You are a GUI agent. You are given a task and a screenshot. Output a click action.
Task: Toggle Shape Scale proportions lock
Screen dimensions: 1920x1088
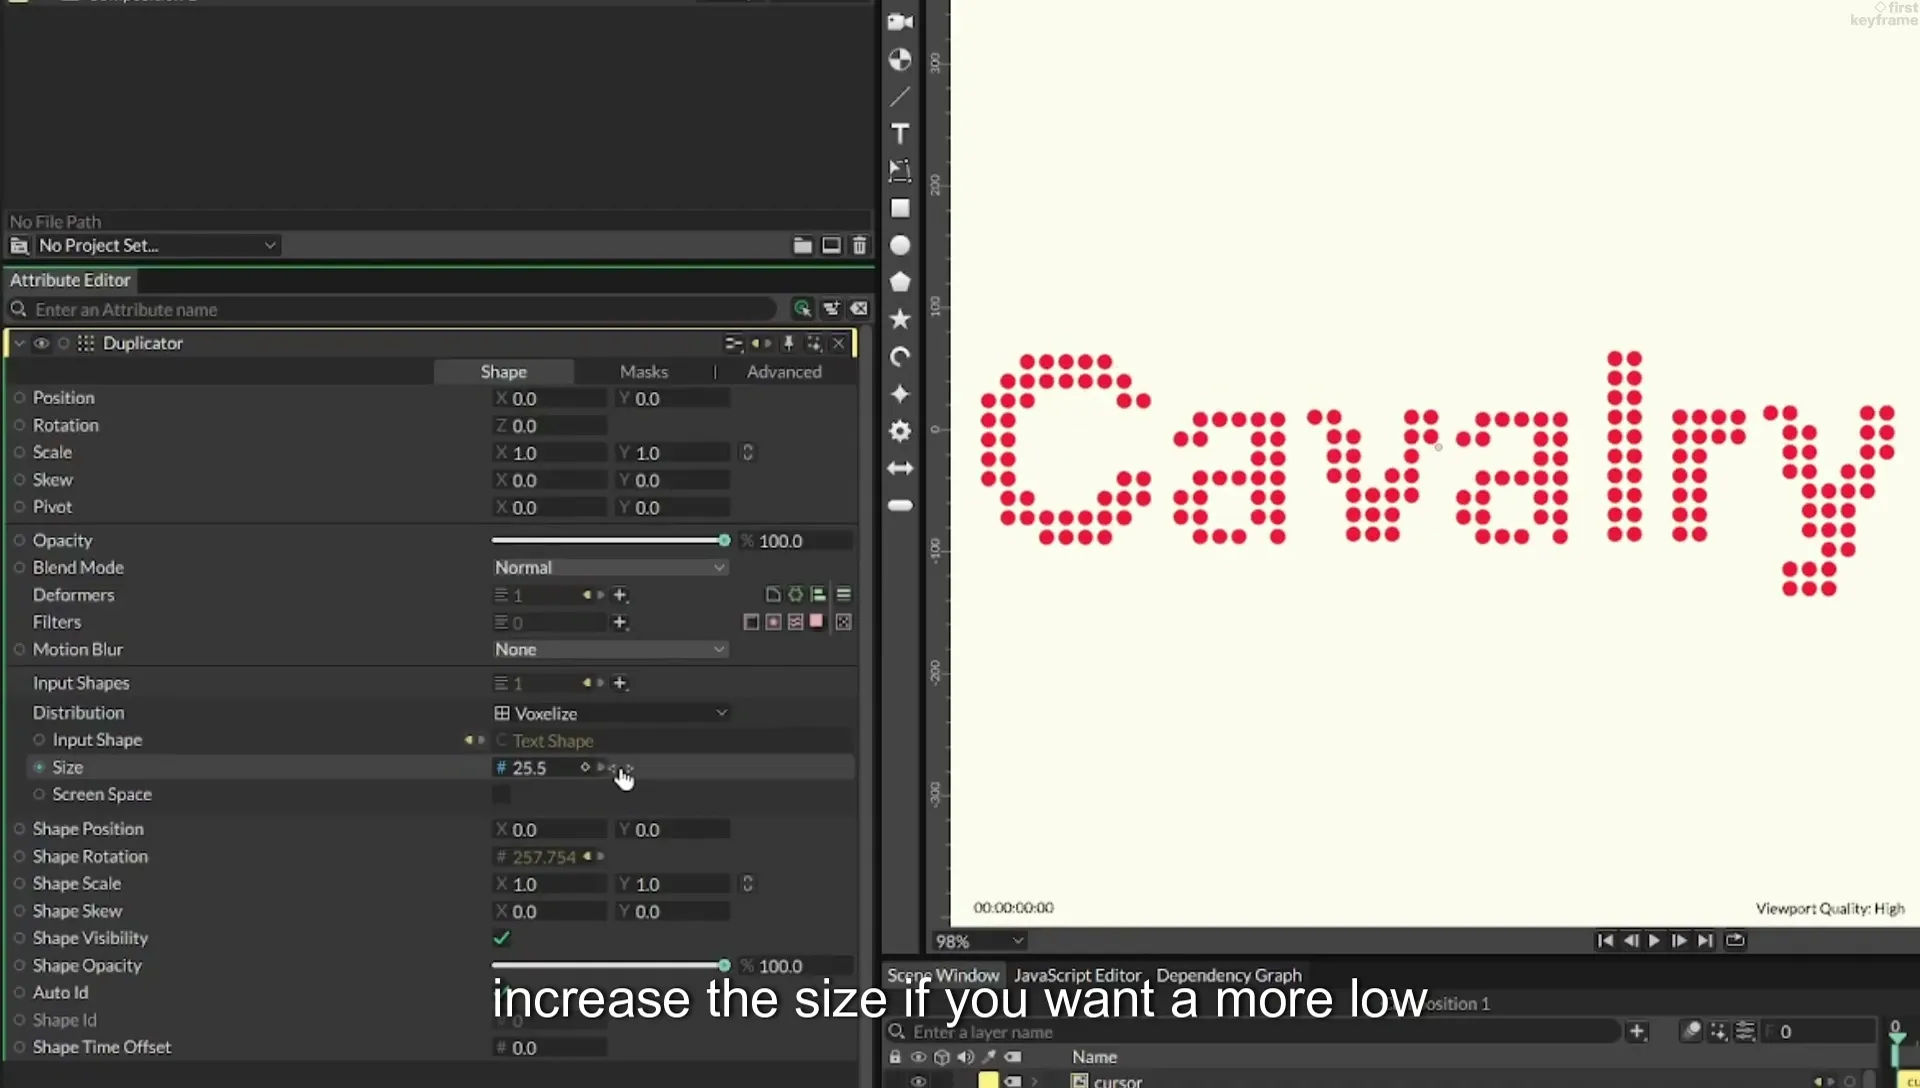click(747, 883)
